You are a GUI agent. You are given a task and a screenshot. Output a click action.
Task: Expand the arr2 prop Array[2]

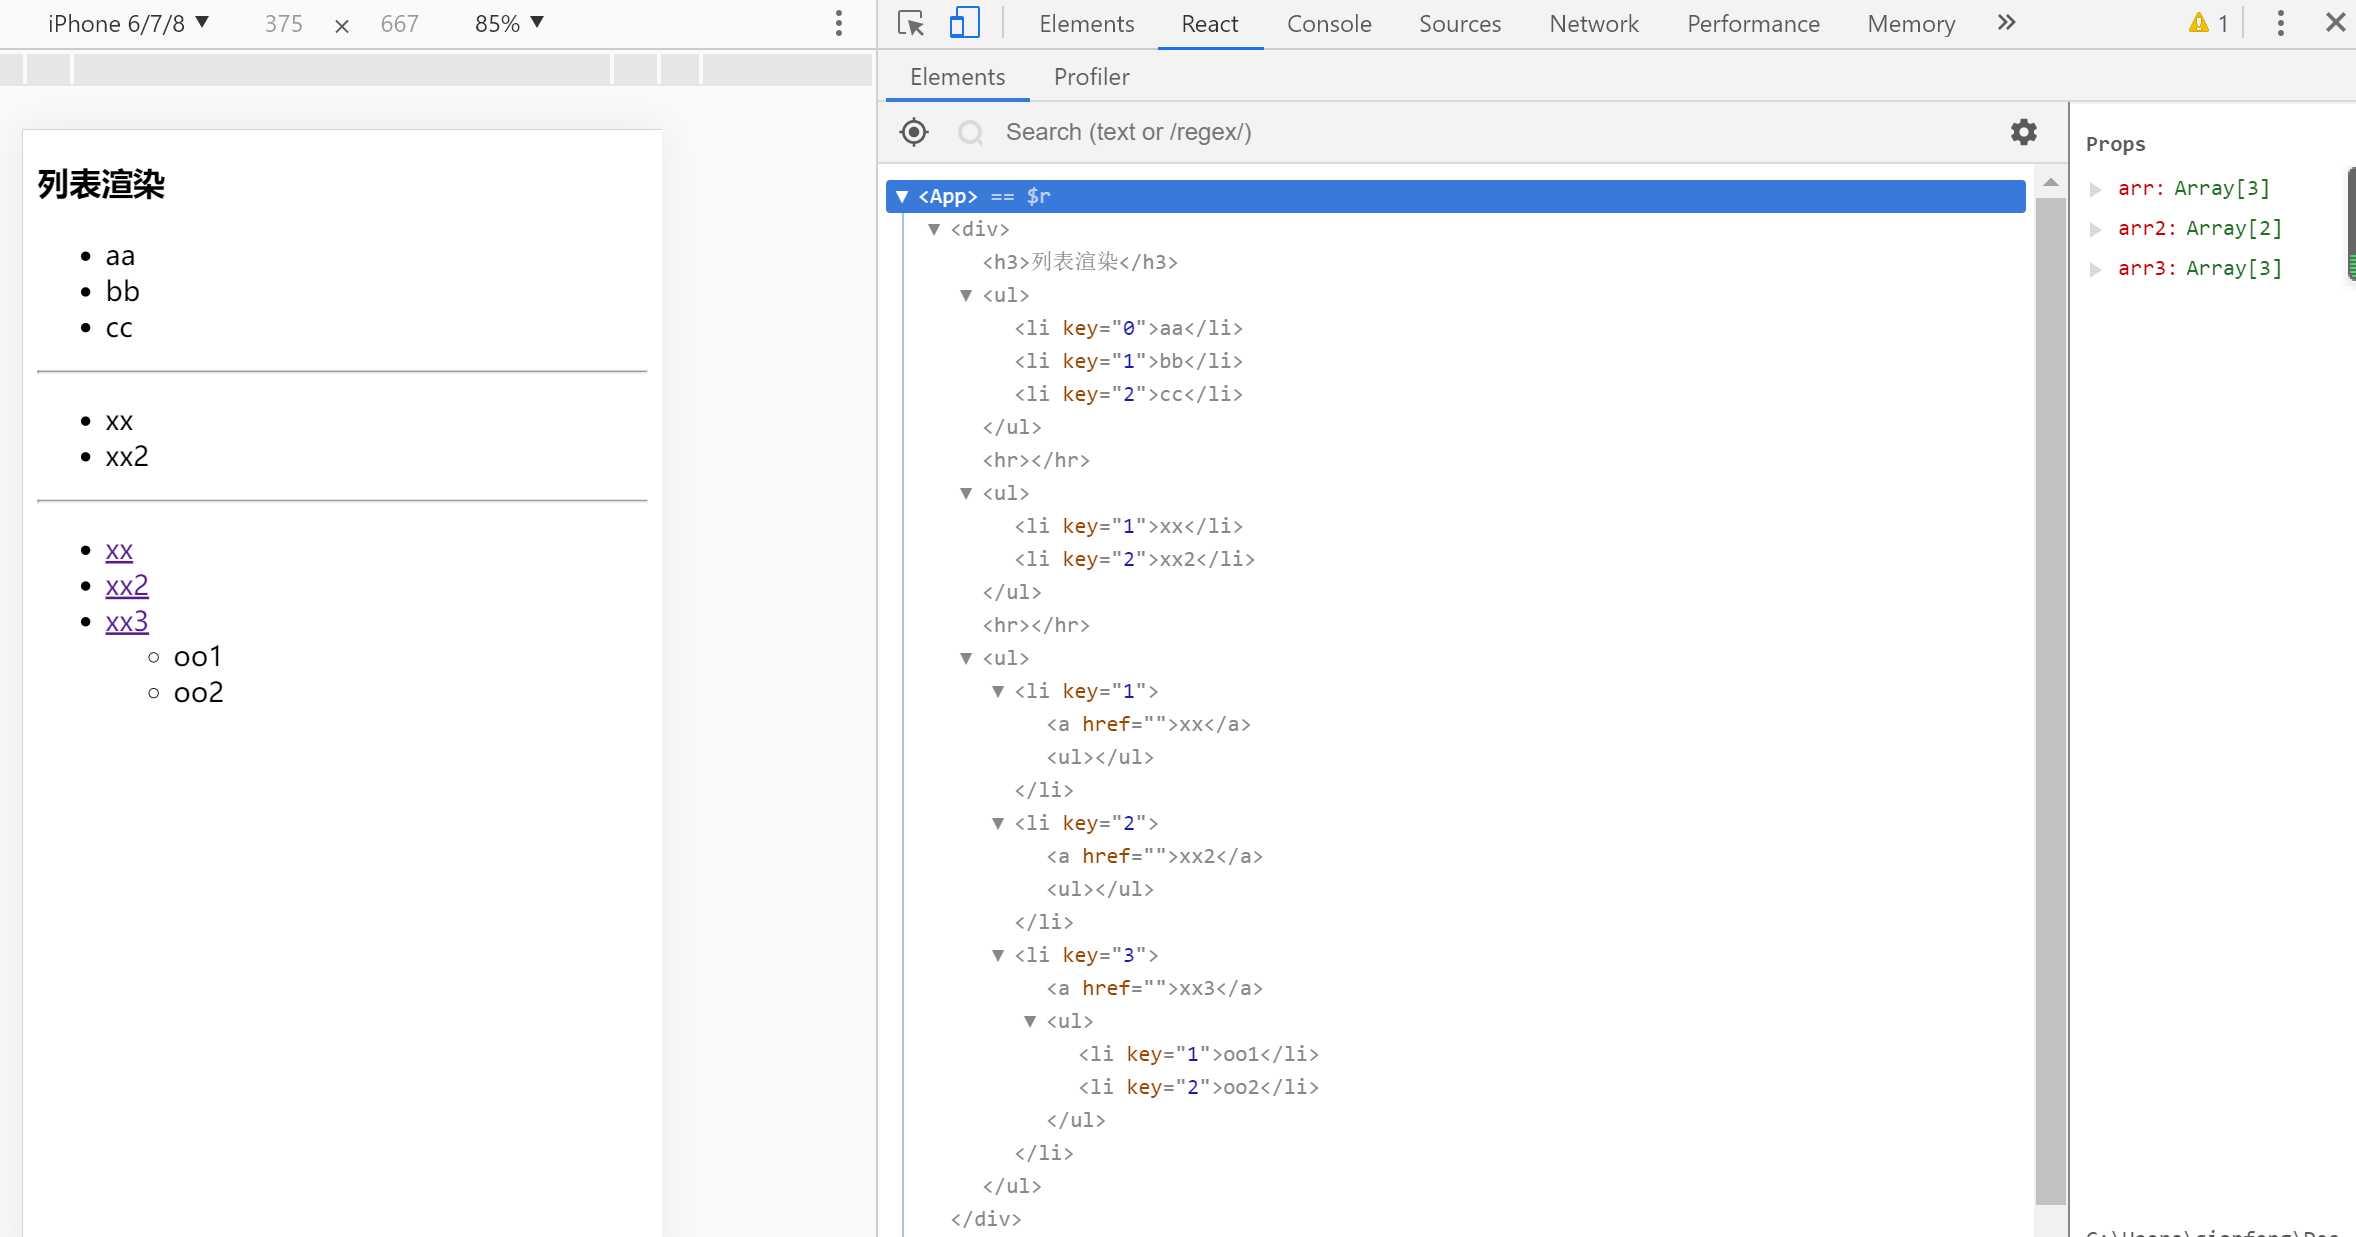[x=2096, y=228]
